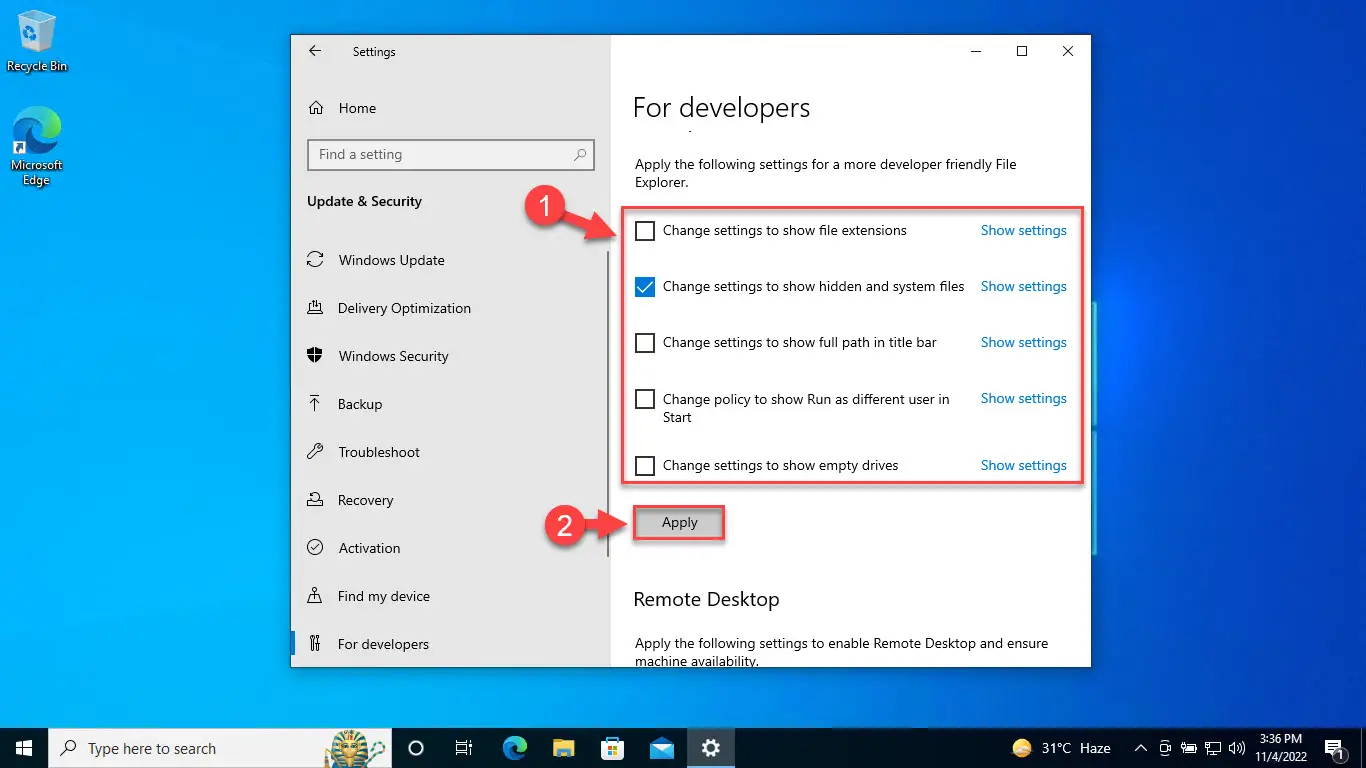This screenshot has height=768, width=1366.
Task: Show hidden tray icons chevron
Action: pos(1140,748)
